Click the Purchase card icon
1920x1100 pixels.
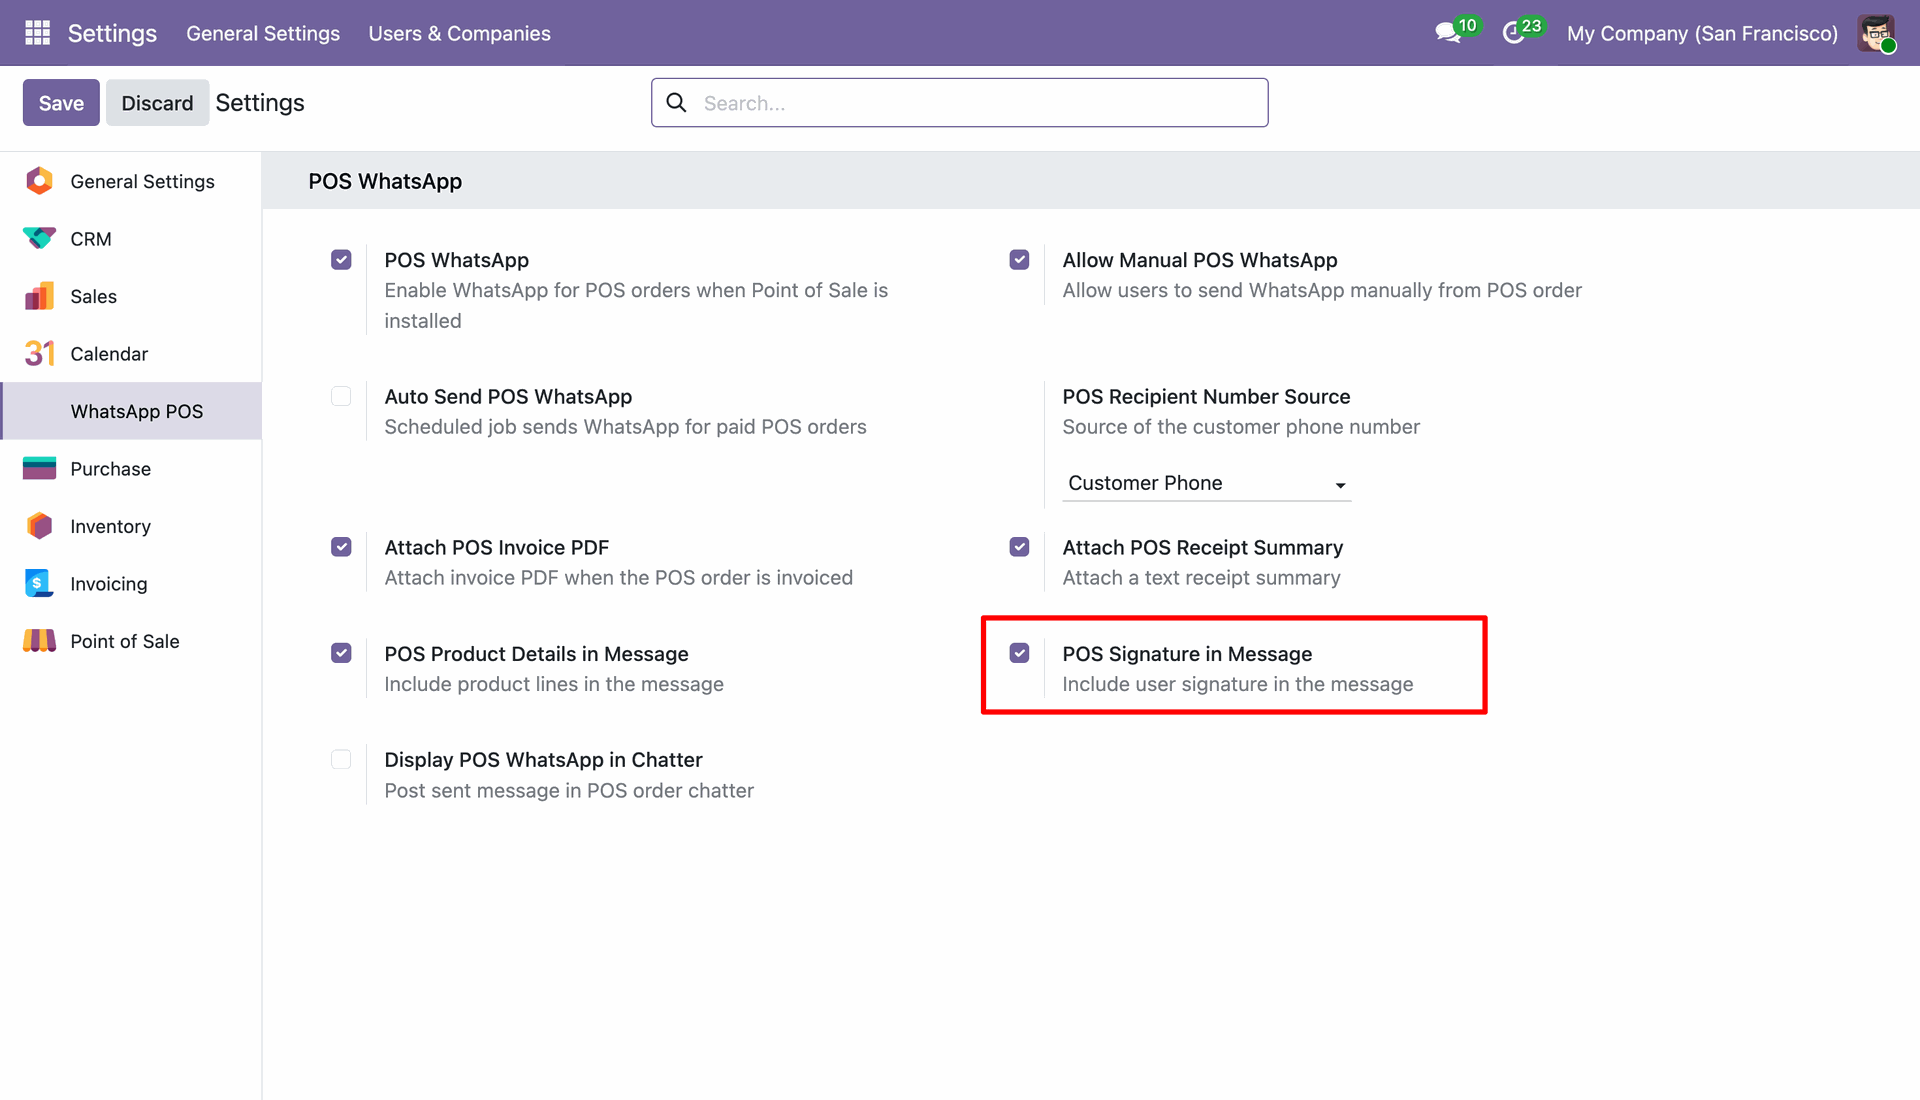pos(39,469)
